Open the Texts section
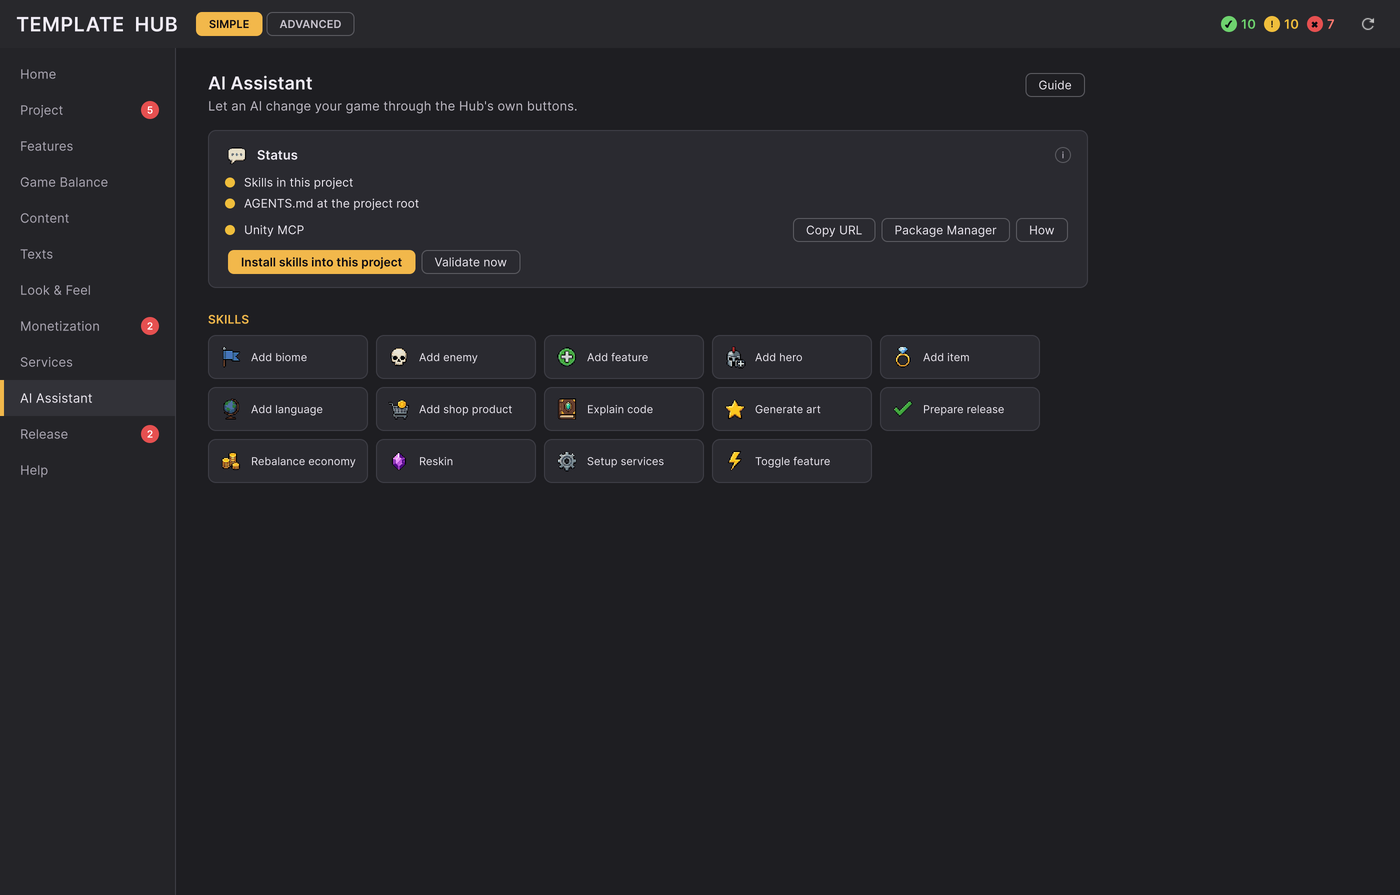This screenshot has height=895, width=1400. pyautogui.click(x=88, y=254)
